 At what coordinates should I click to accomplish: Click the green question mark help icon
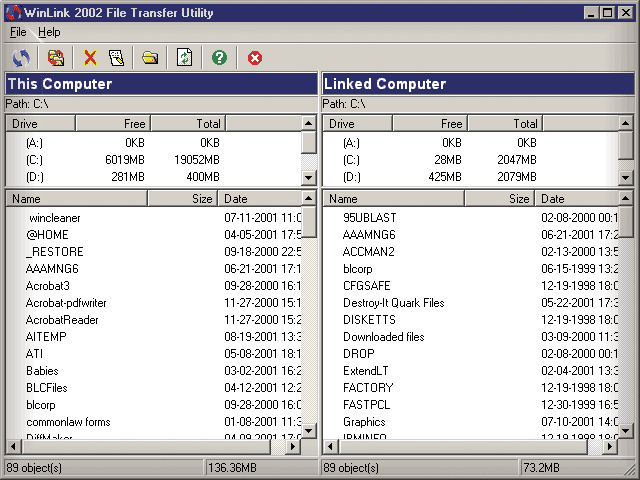219,58
